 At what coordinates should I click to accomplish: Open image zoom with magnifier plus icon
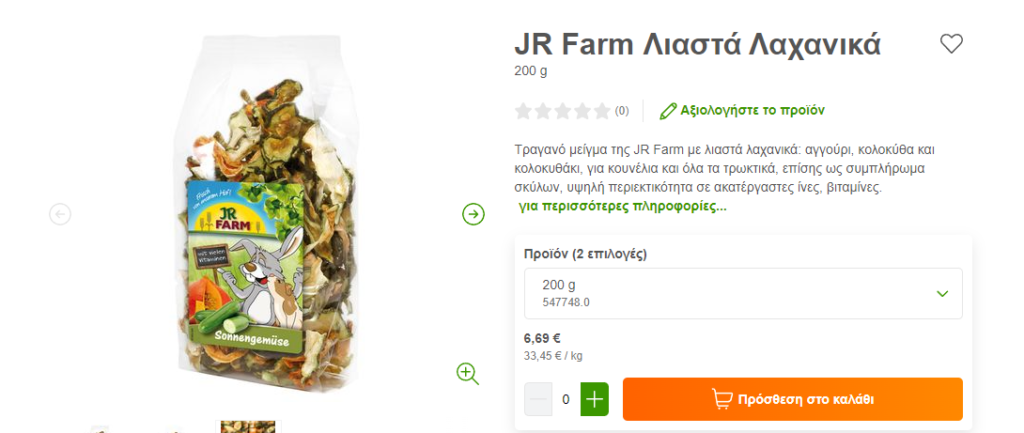click(468, 374)
